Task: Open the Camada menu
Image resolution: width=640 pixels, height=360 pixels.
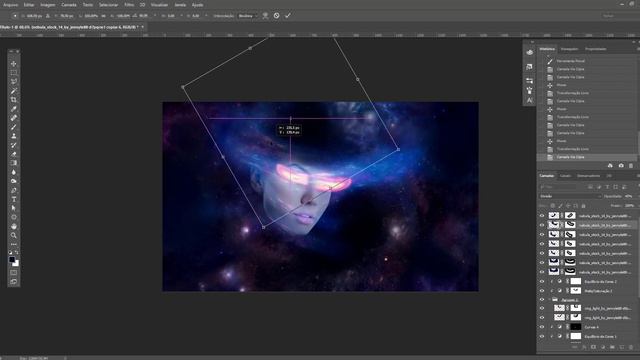Action: coord(69,5)
